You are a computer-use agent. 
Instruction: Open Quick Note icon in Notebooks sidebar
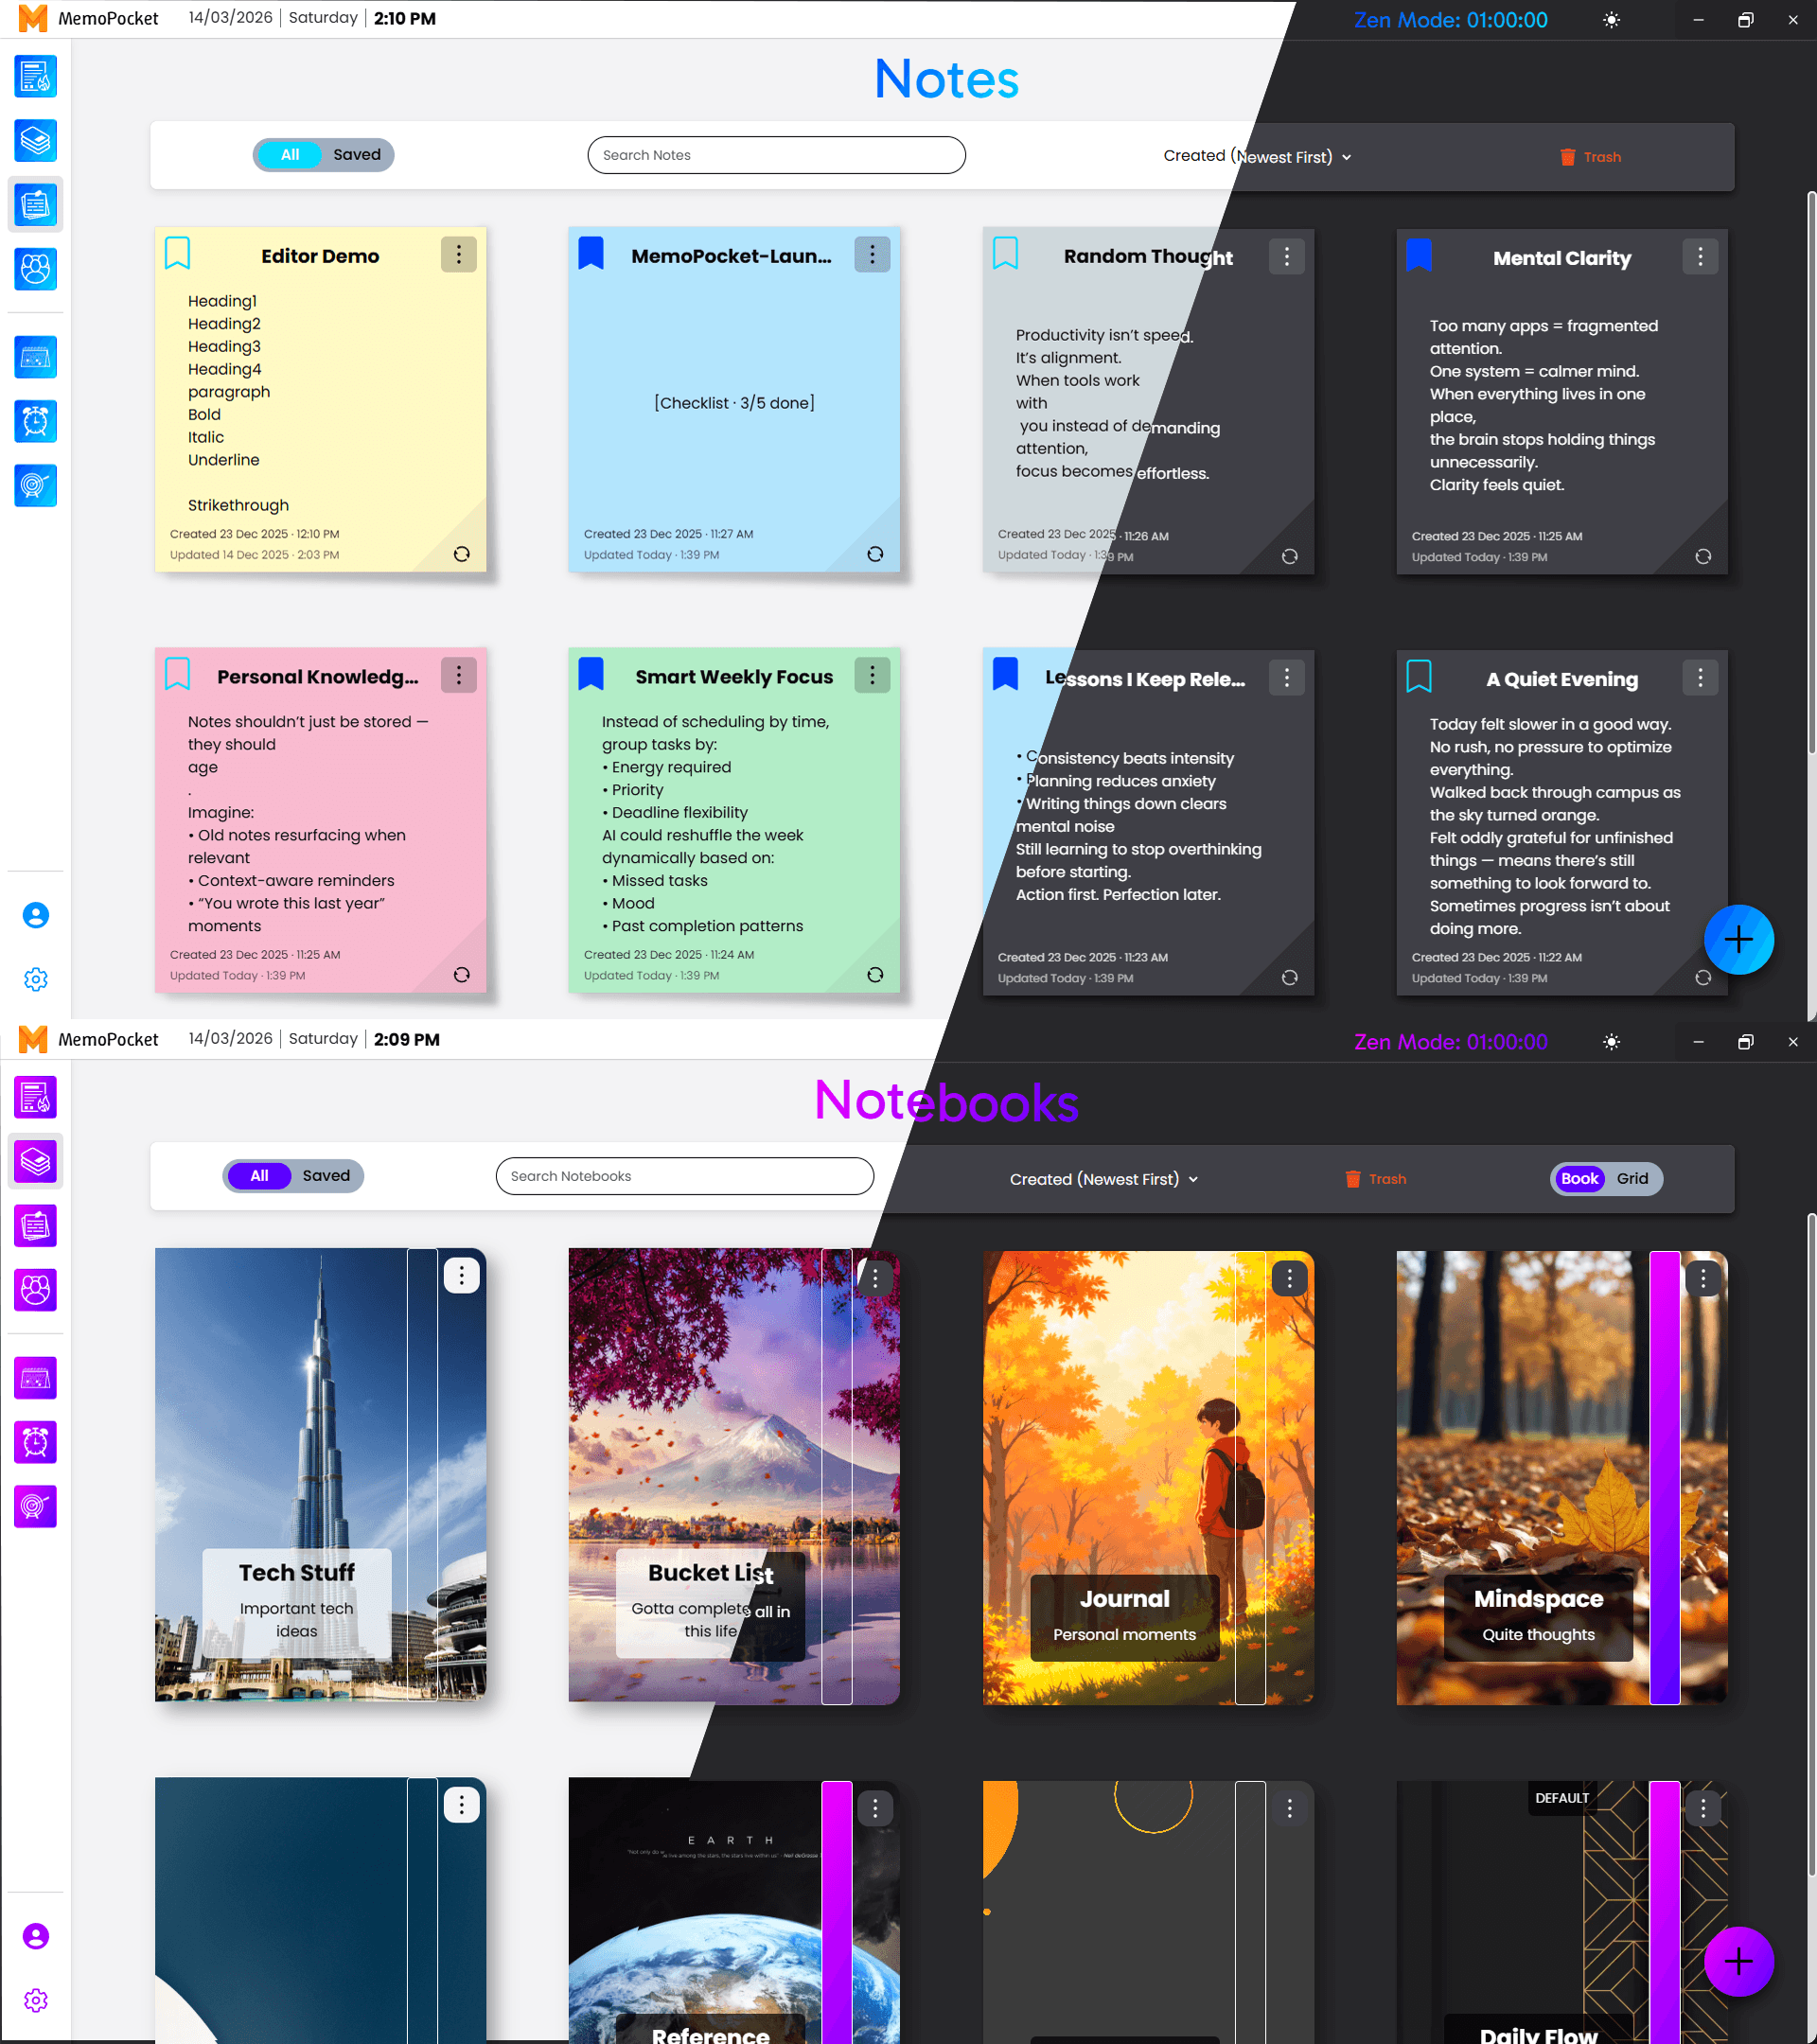36,1097
